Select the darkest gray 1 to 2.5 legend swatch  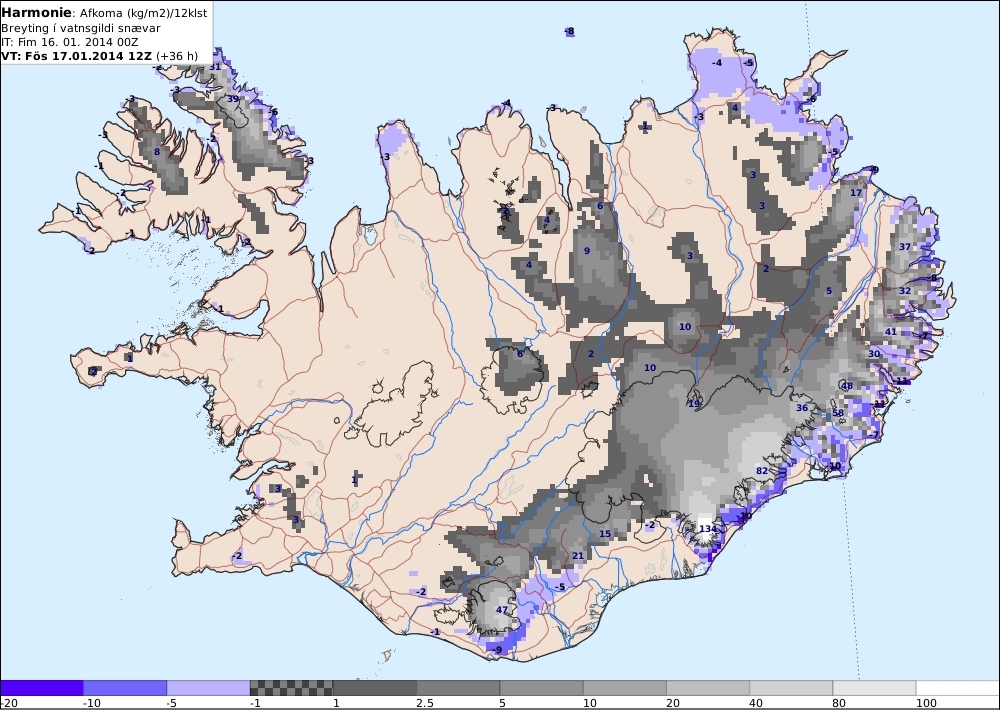click(x=375, y=688)
